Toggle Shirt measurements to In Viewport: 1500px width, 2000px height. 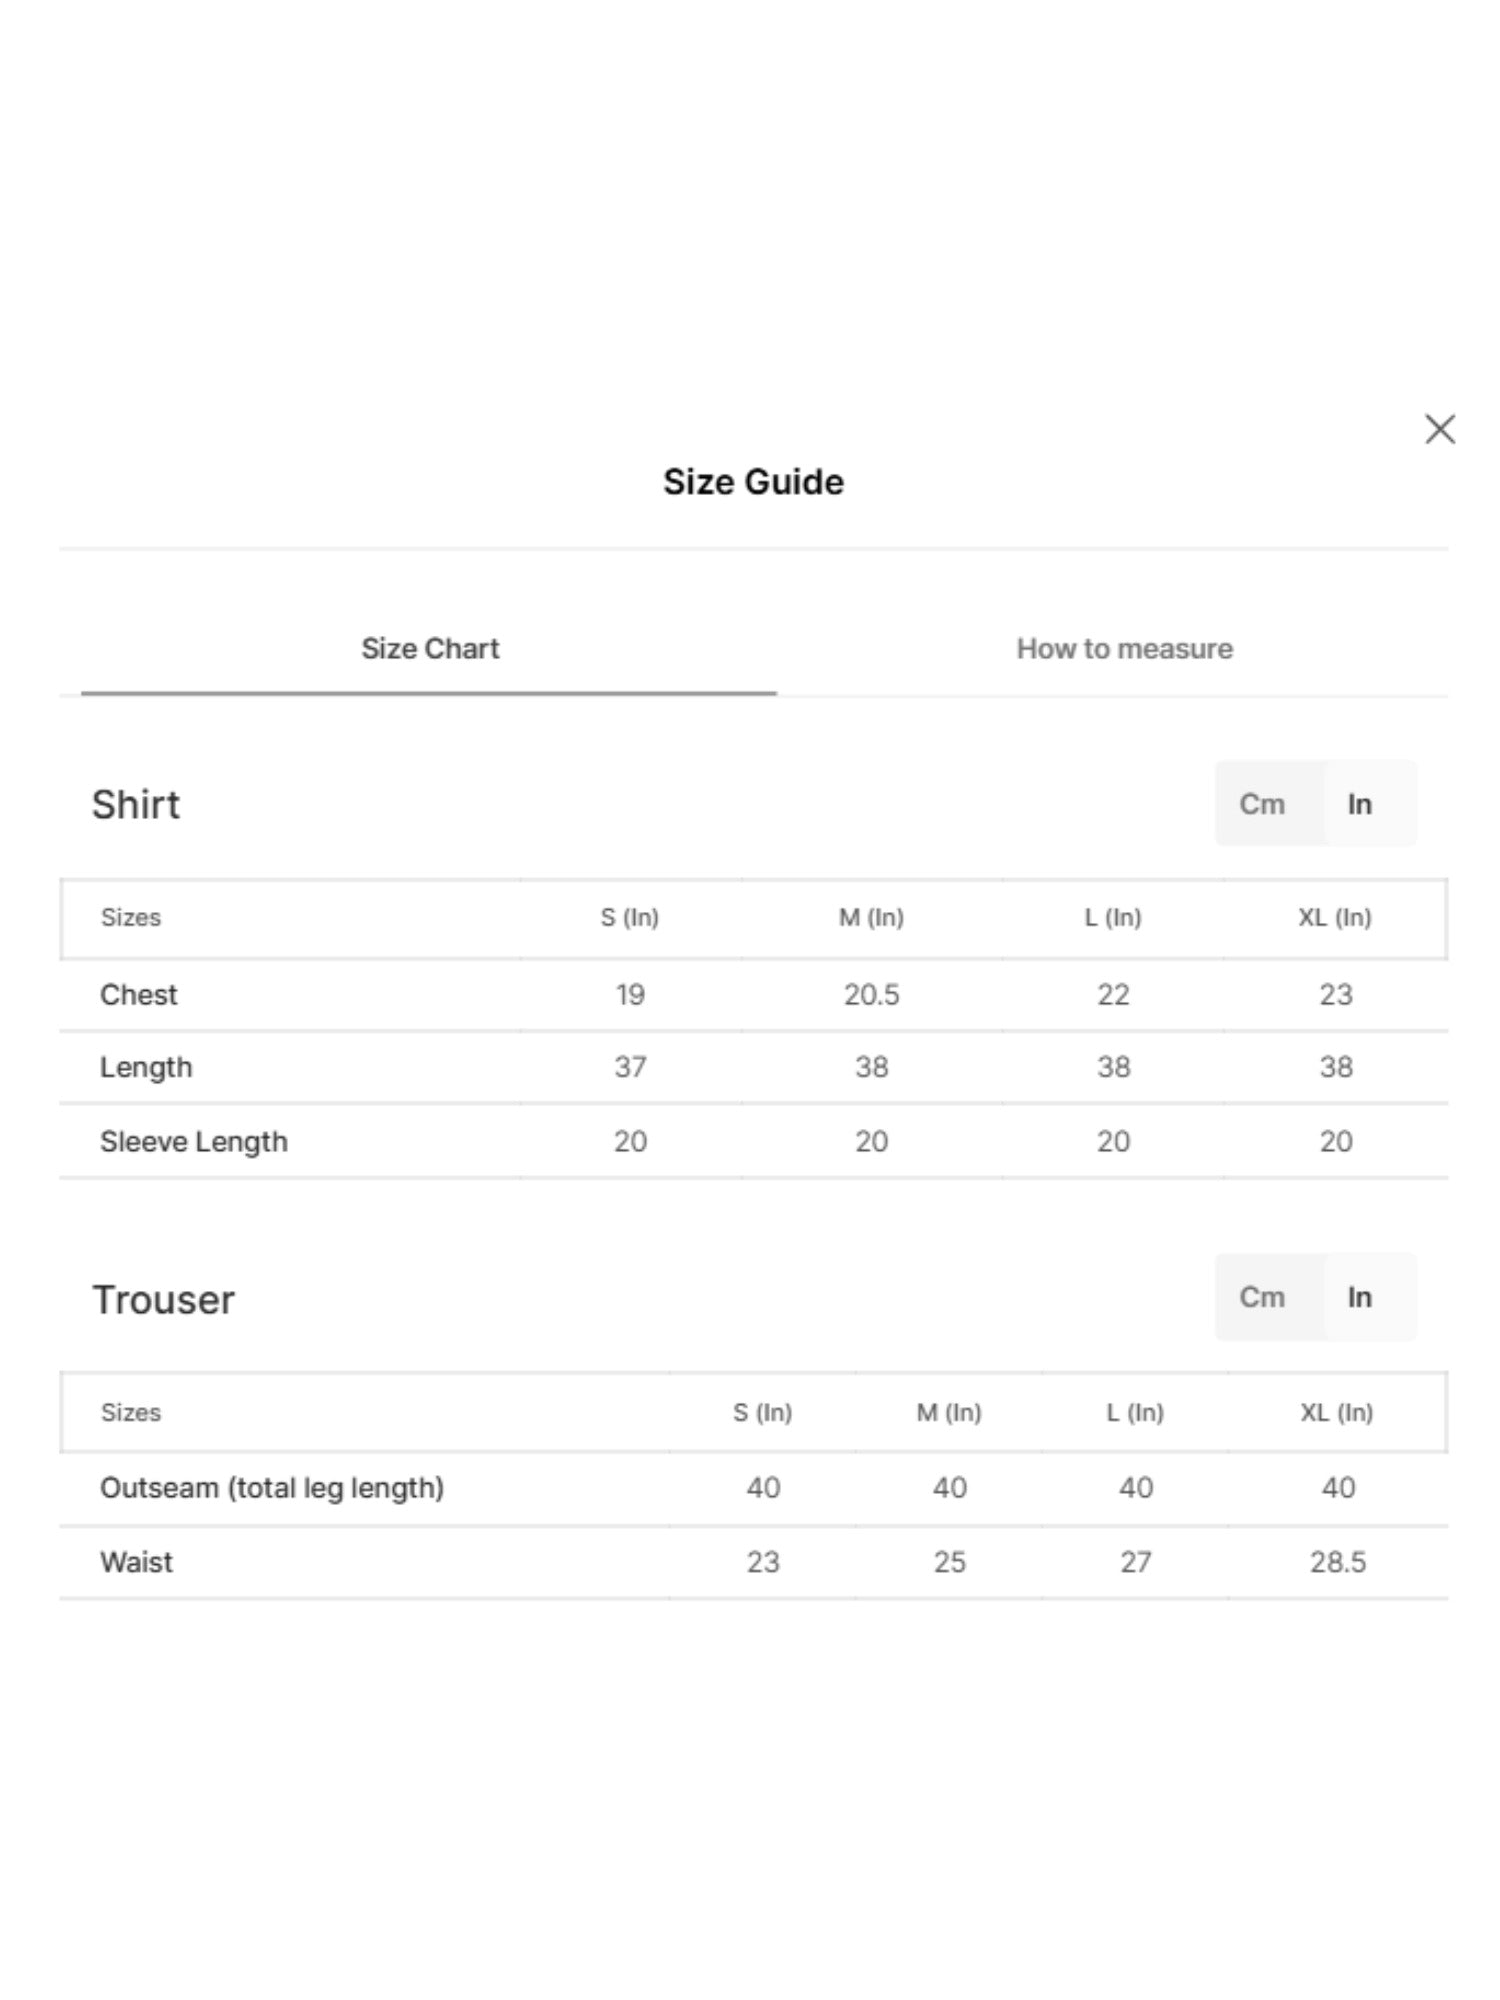click(1359, 803)
